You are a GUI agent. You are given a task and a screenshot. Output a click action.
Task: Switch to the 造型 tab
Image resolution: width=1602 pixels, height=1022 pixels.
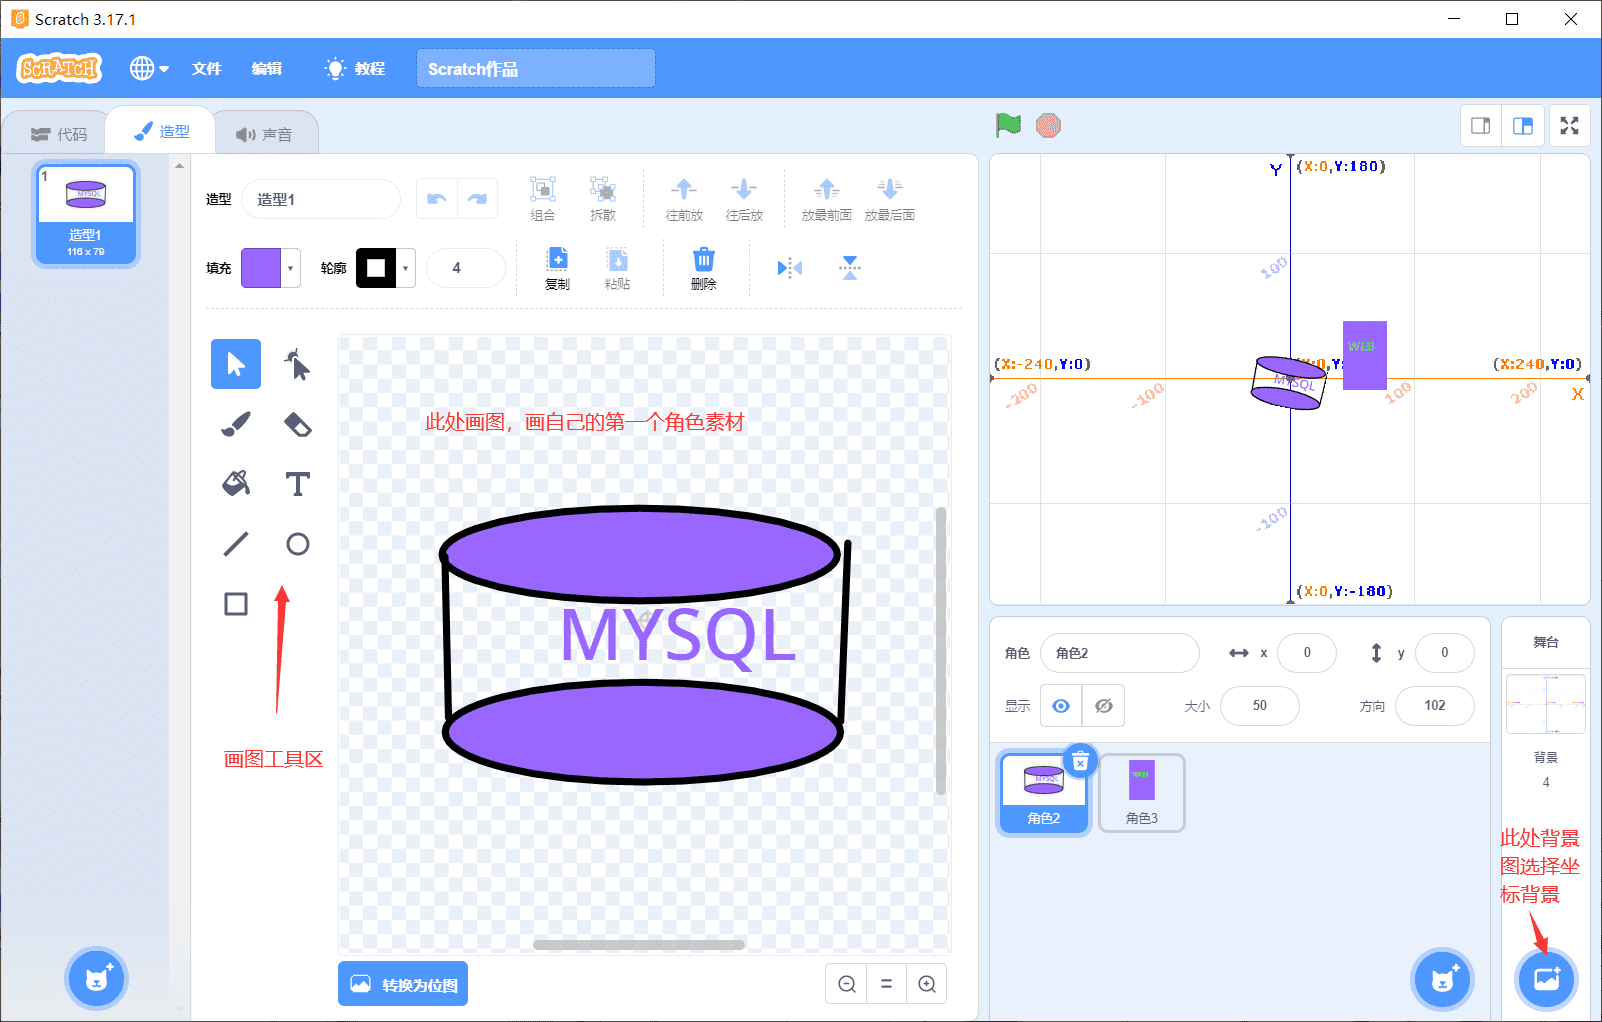pyautogui.click(x=162, y=131)
